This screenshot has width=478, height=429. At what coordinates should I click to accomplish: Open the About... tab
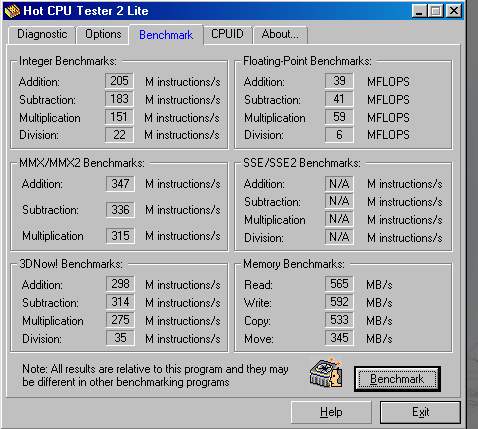280,35
